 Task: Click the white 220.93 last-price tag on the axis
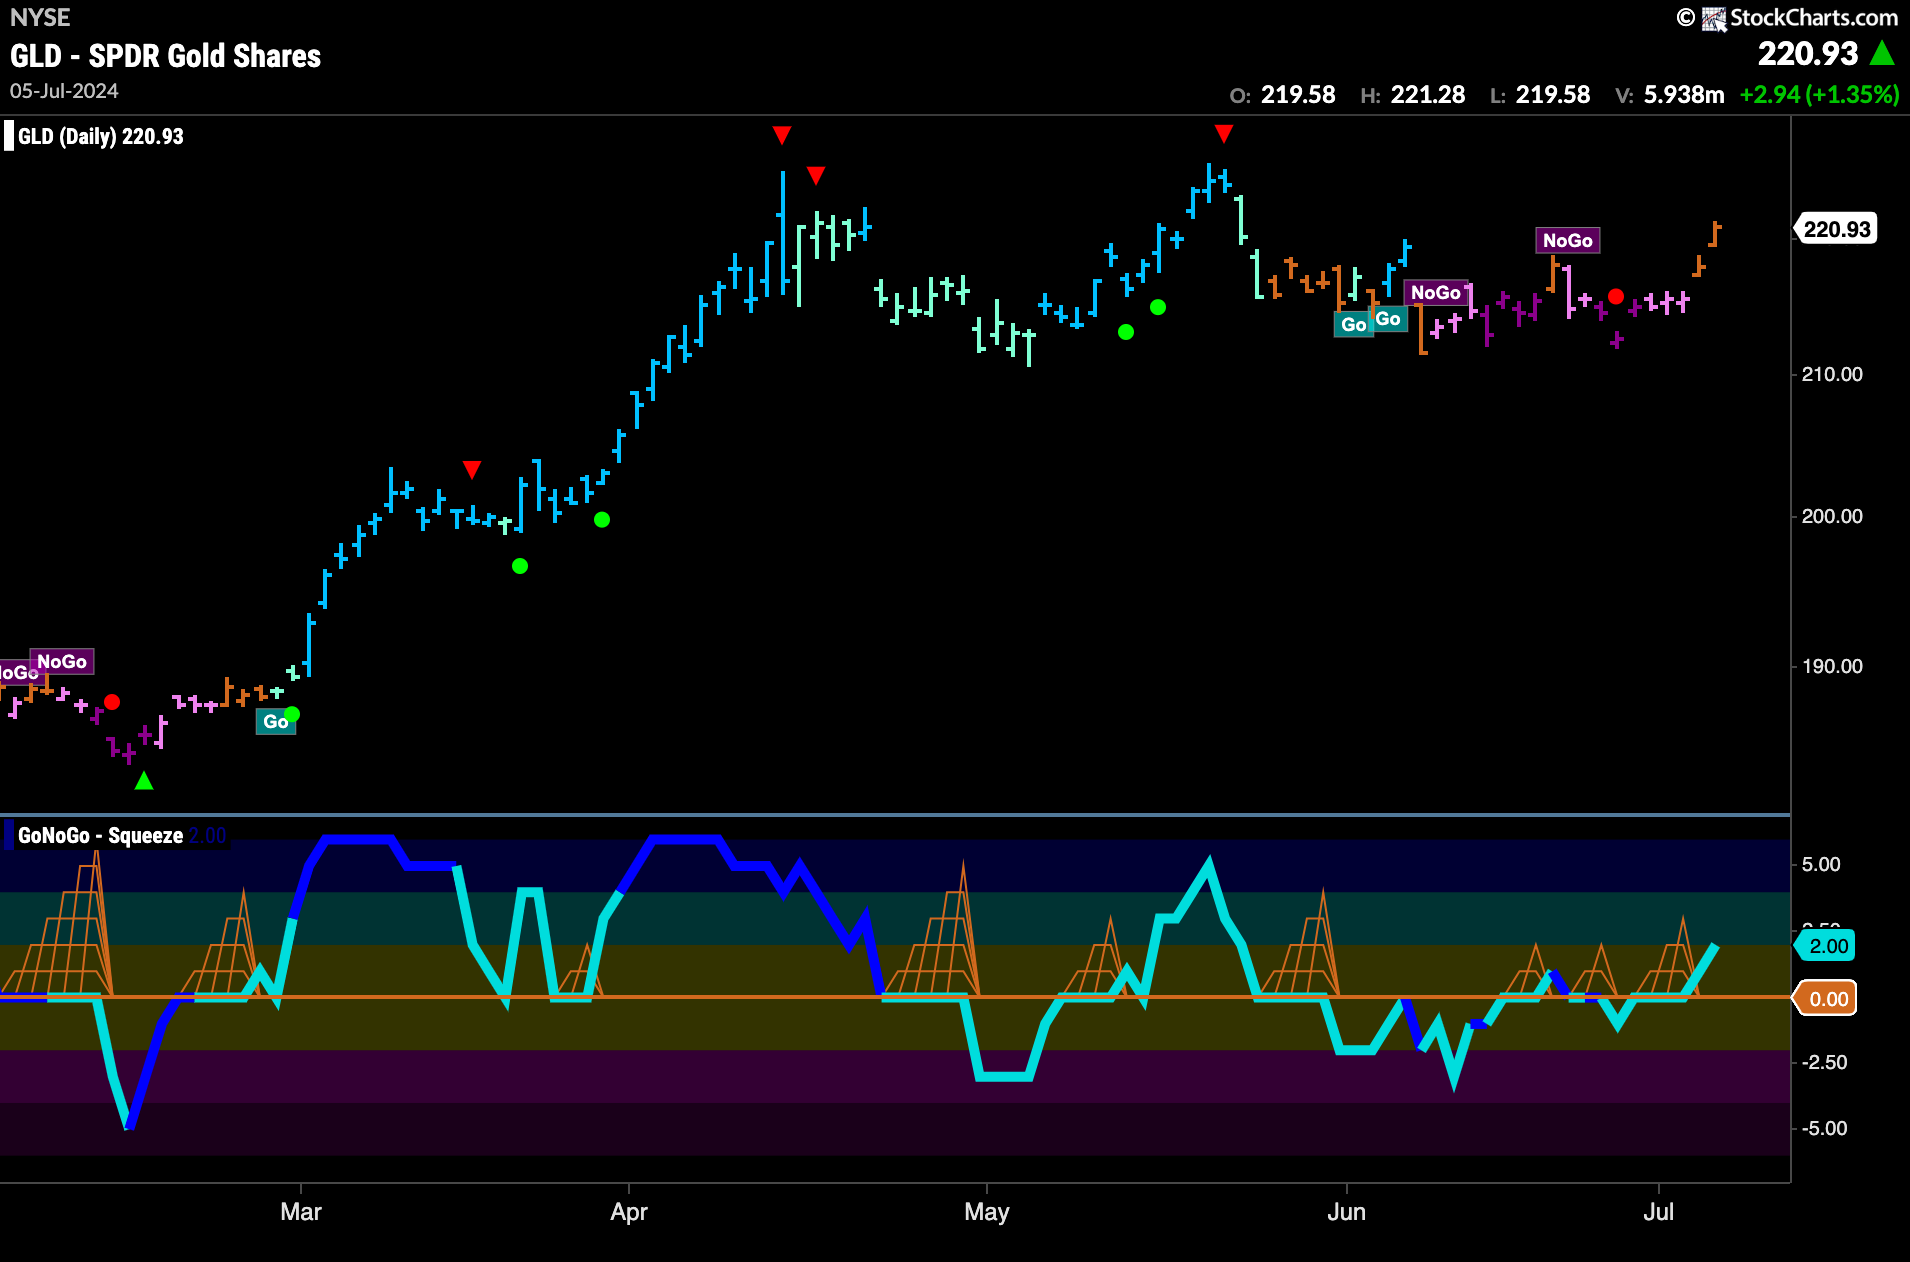(x=1835, y=229)
